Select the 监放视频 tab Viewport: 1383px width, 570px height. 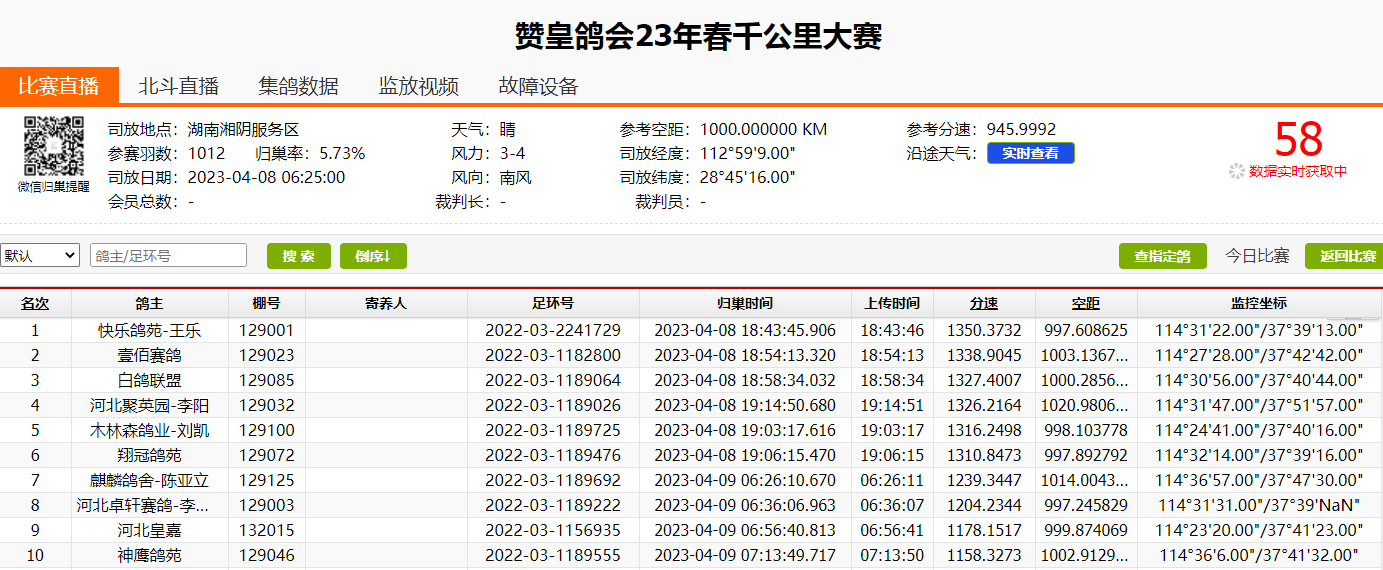point(418,86)
